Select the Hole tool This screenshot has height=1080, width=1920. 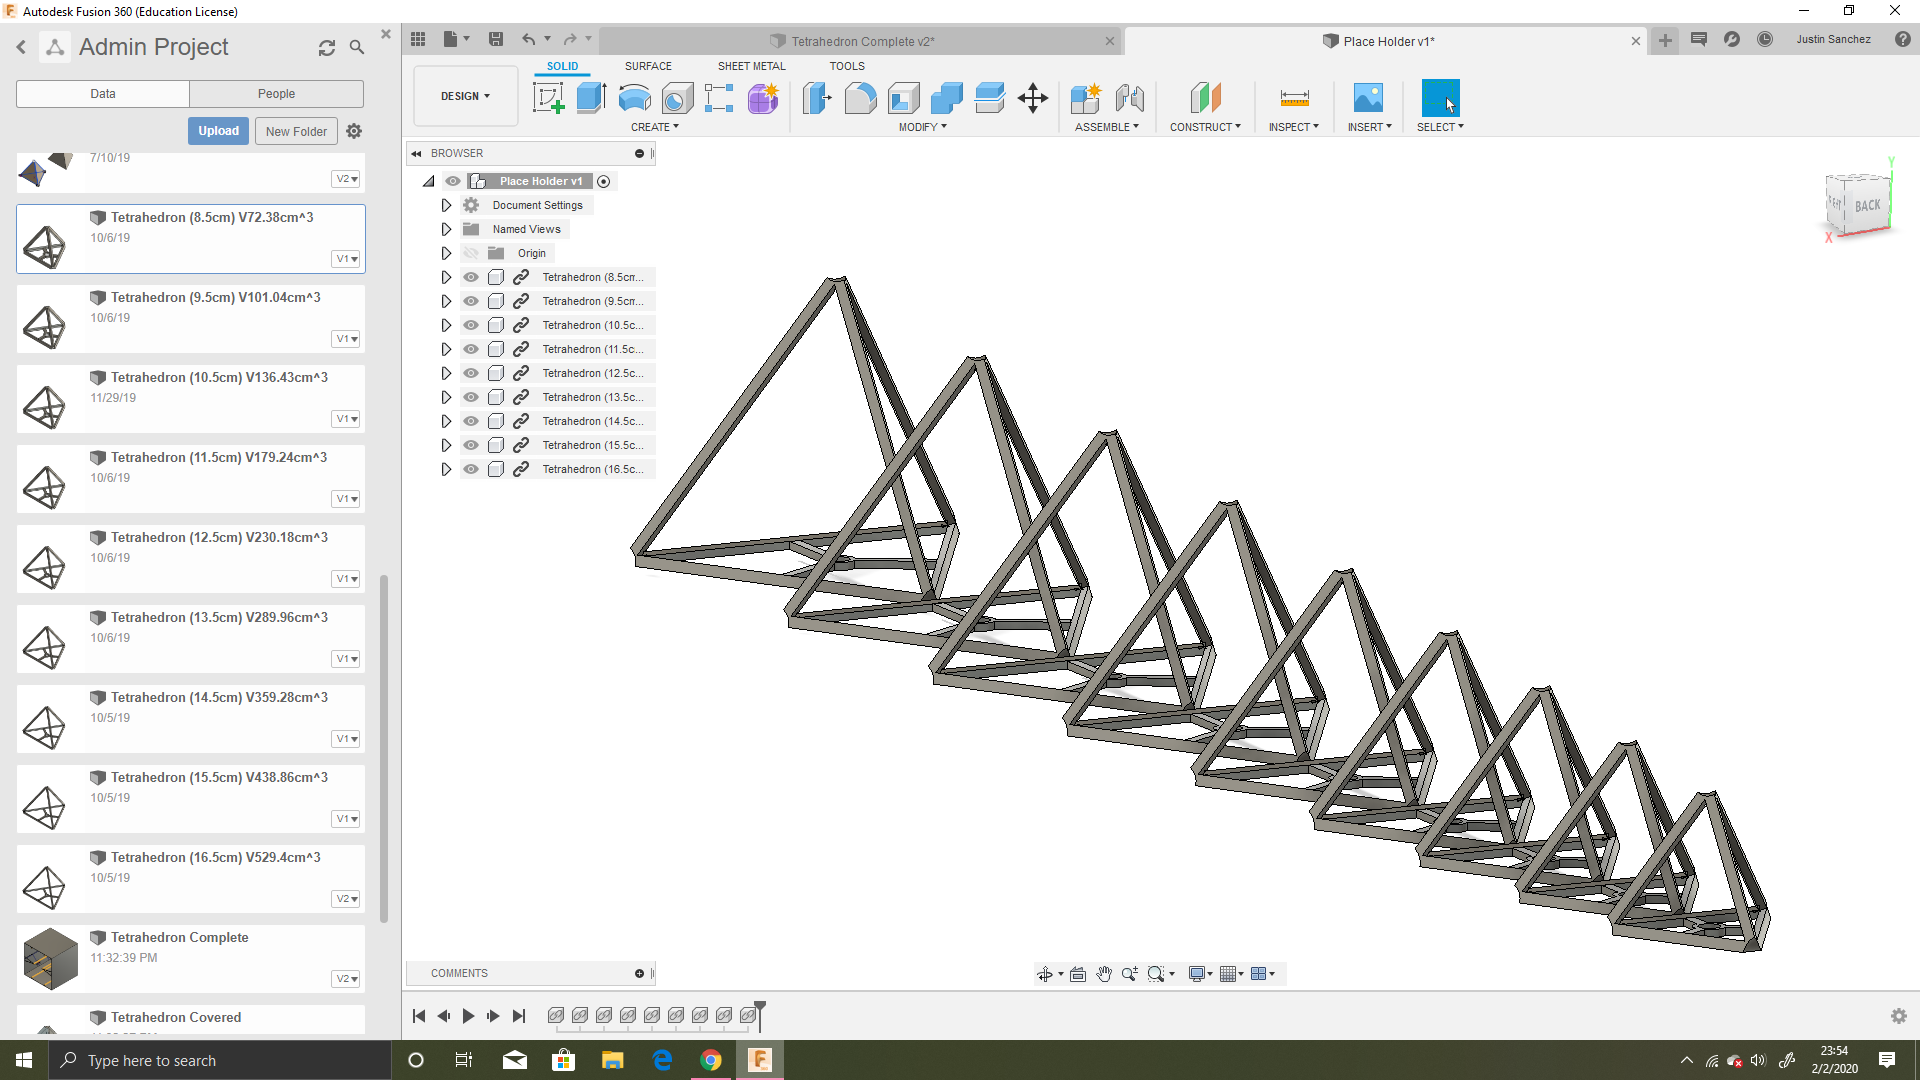[x=677, y=98]
